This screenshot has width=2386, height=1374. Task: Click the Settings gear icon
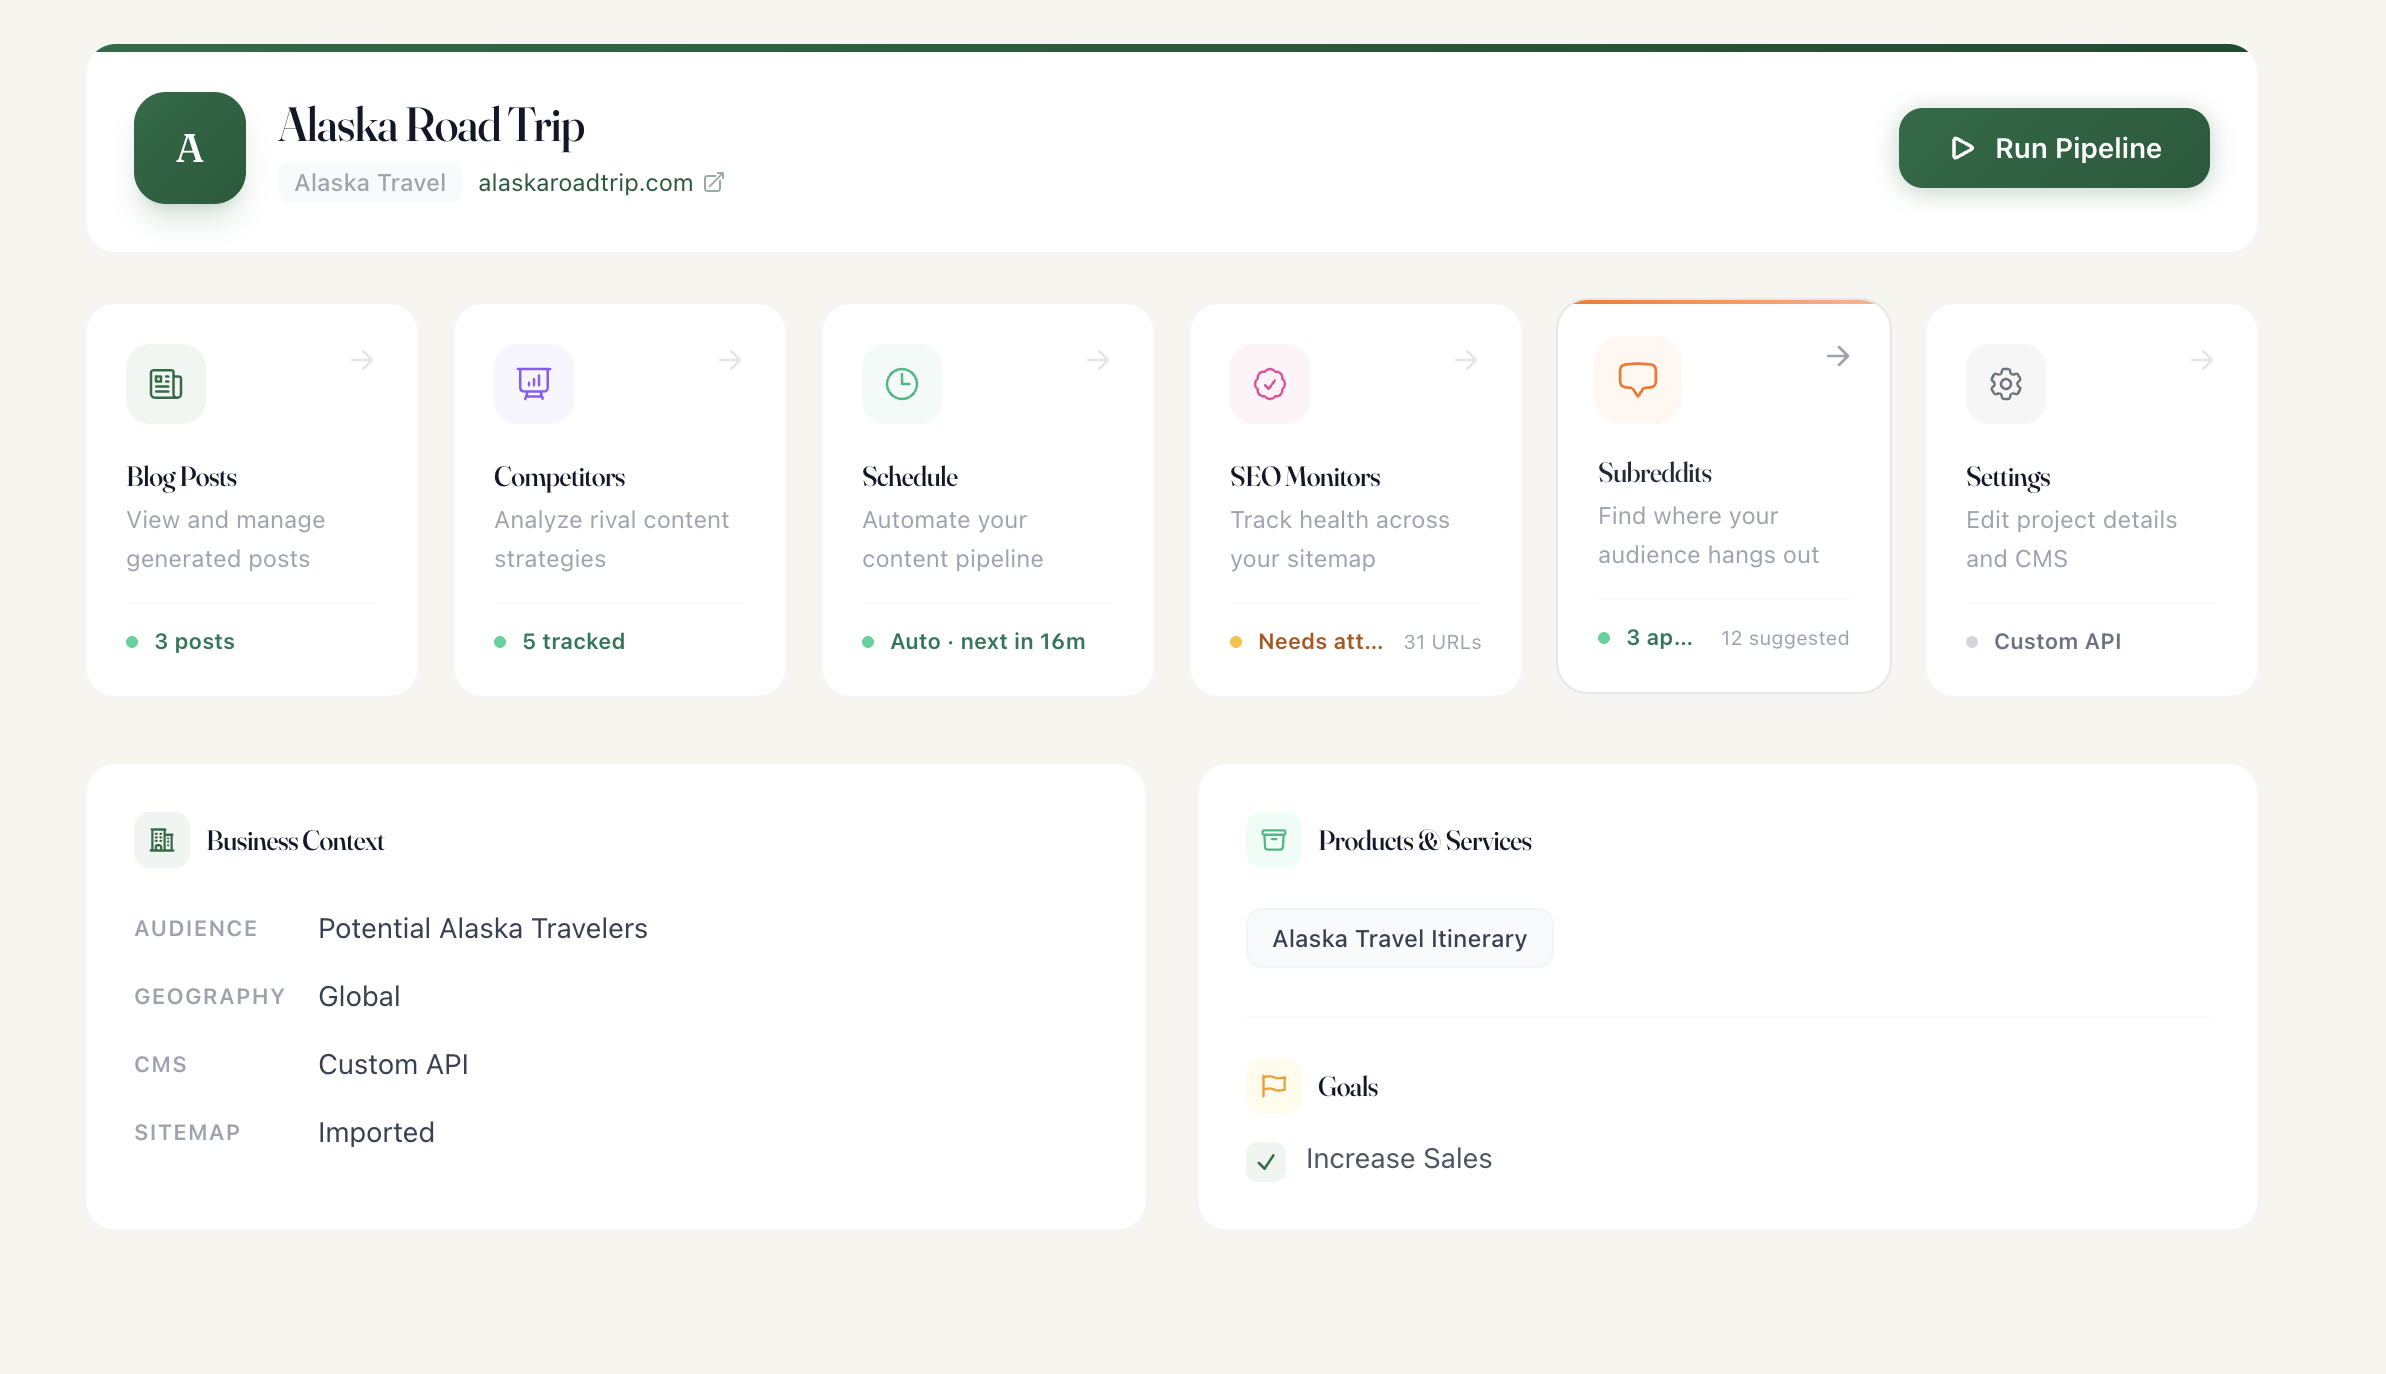pyautogui.click(x=2006, y=384)
